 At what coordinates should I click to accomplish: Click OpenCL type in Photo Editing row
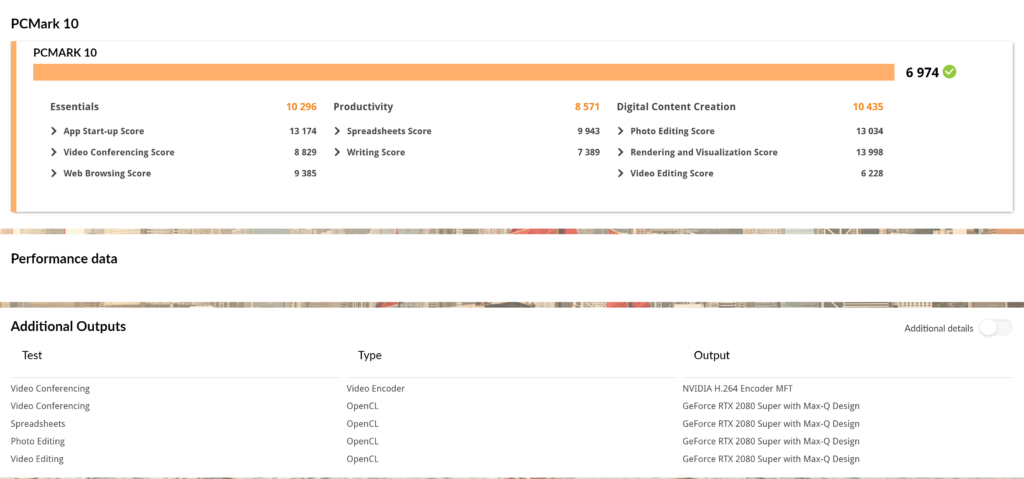pyautogui.click(x=362, y=441)
